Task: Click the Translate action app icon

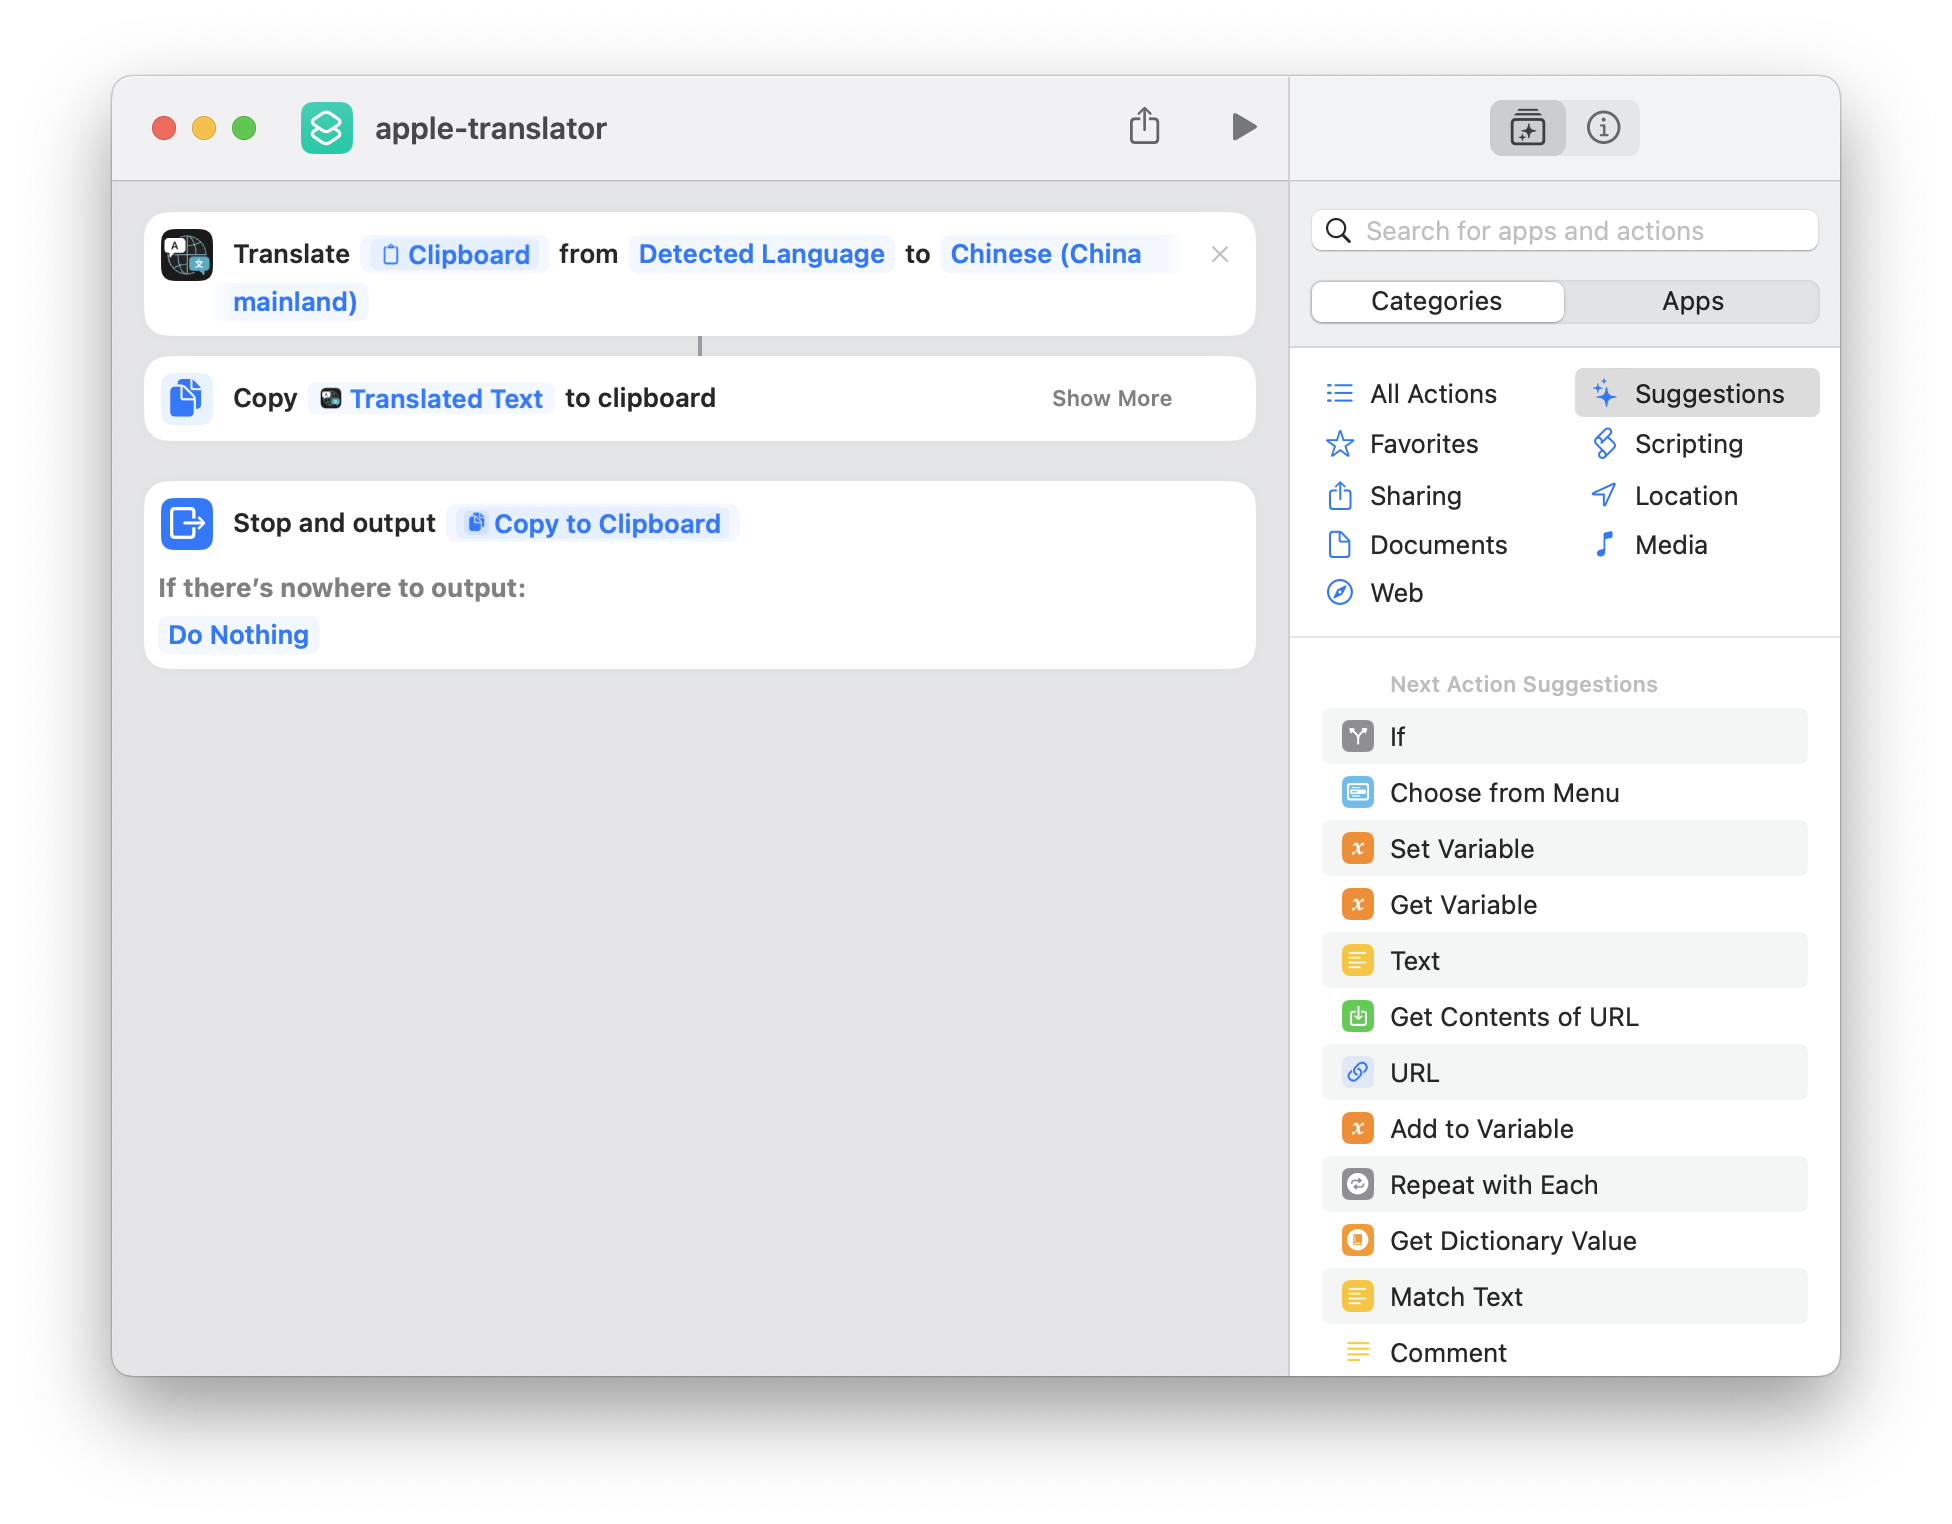Action: [187, 255]
